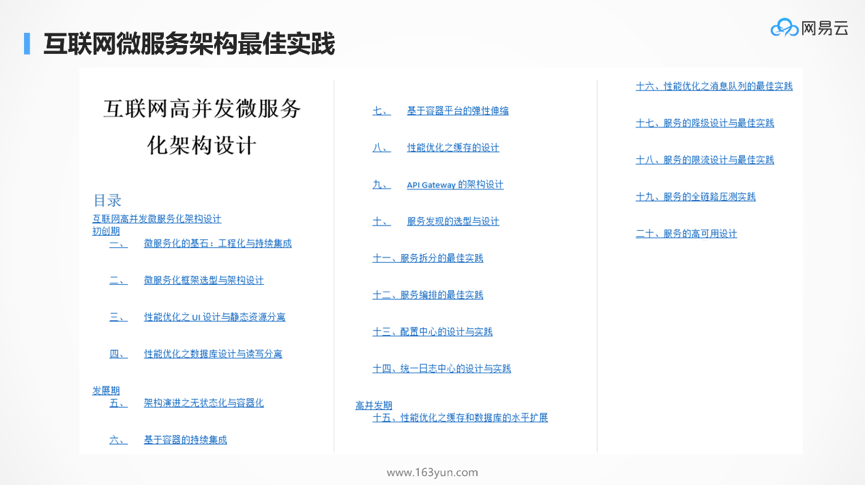Open chapter 九、API Gateway的架构设计
The width and height of the screenshot is (865, 485).
(x=438, y=184)
